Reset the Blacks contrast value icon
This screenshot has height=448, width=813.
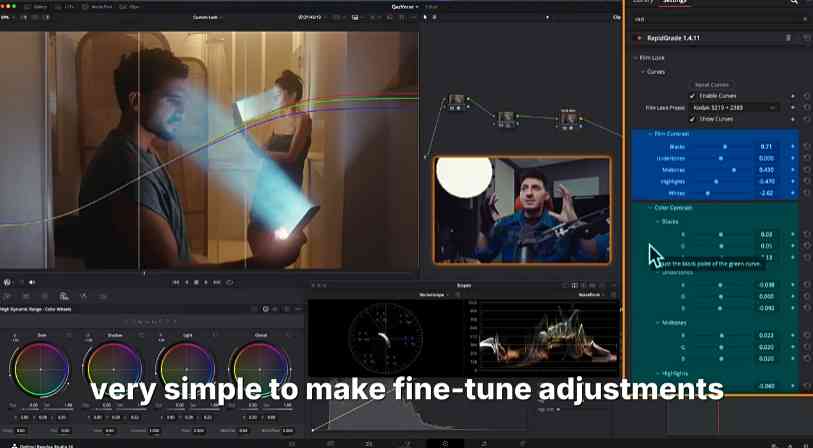pyautogui.click(x=806, y=146)
